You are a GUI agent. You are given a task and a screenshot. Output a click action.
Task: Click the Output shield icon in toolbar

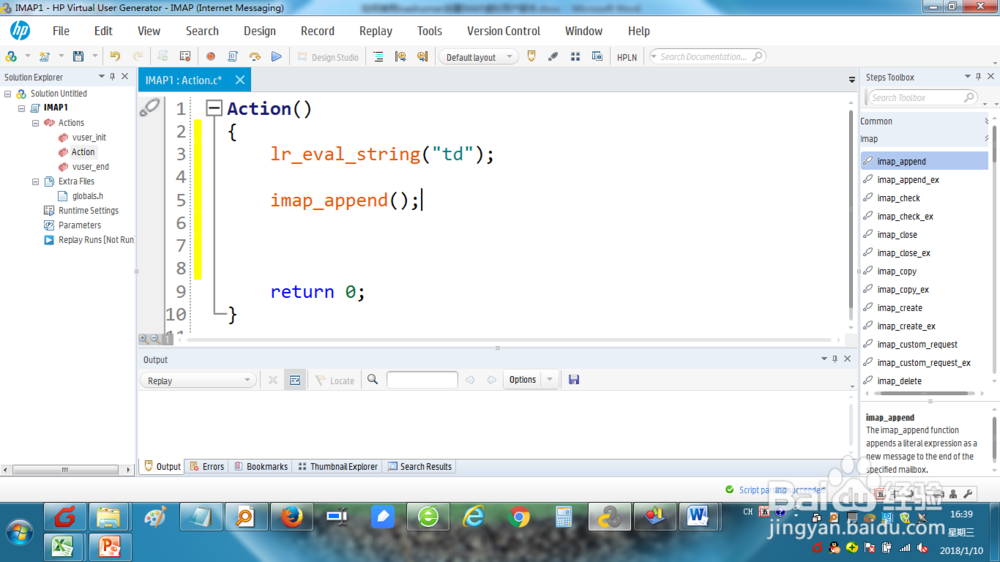coord(531,57)
